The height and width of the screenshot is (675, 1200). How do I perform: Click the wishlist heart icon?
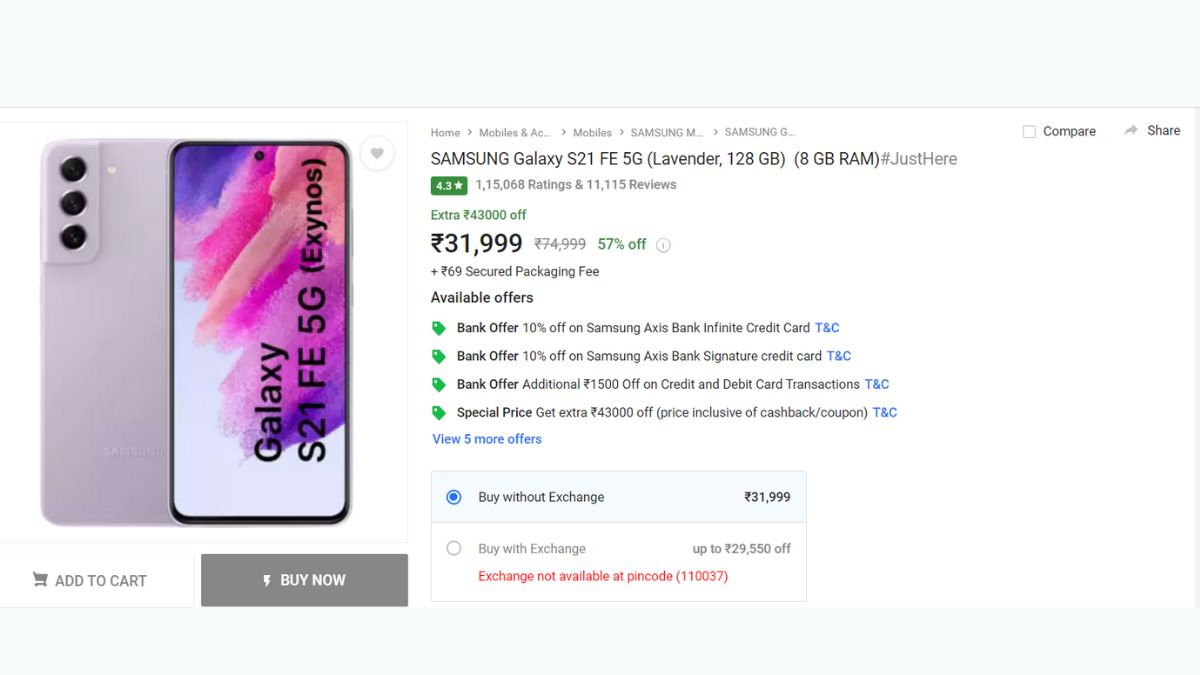coord(377,153)
